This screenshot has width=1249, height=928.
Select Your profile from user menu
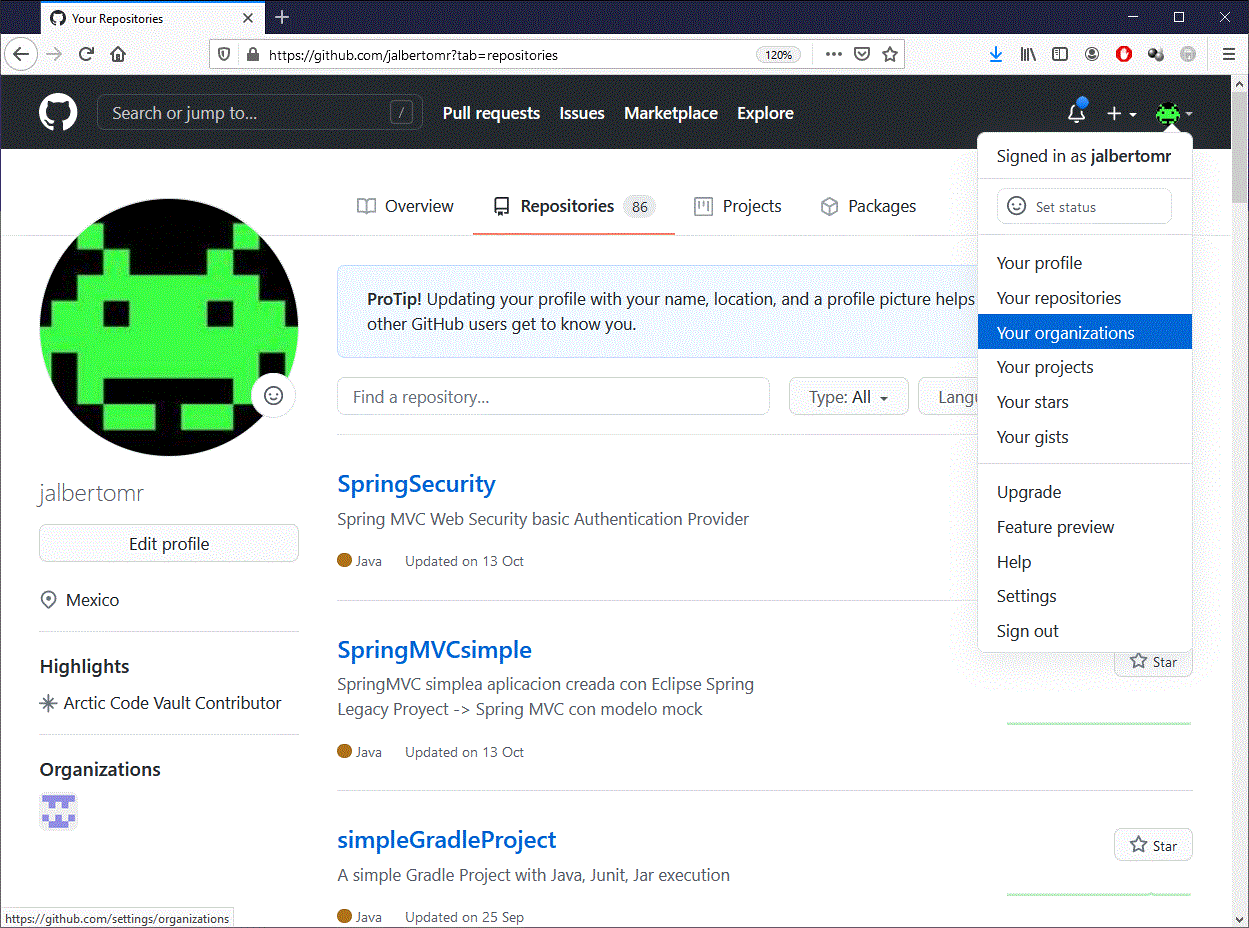click(1085, 263)
